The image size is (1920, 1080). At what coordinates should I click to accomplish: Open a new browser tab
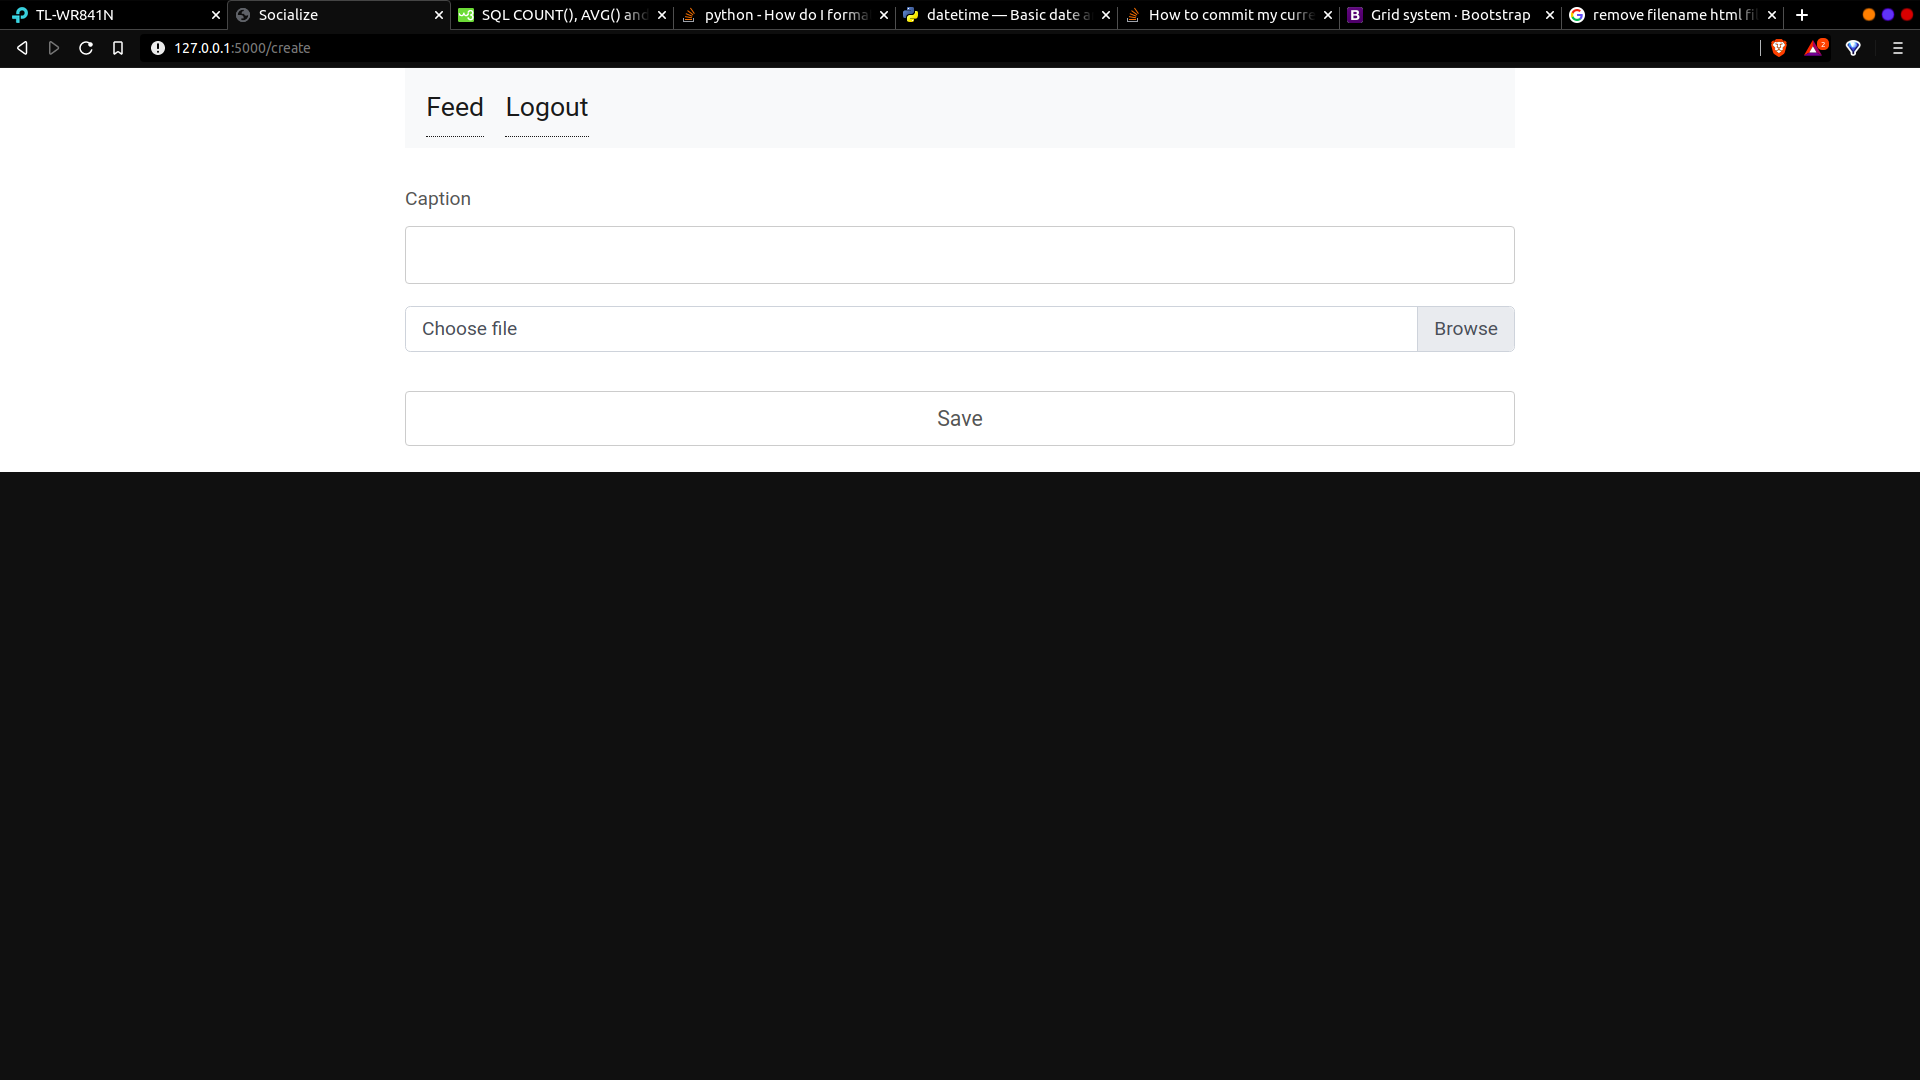pos(1801,15)
